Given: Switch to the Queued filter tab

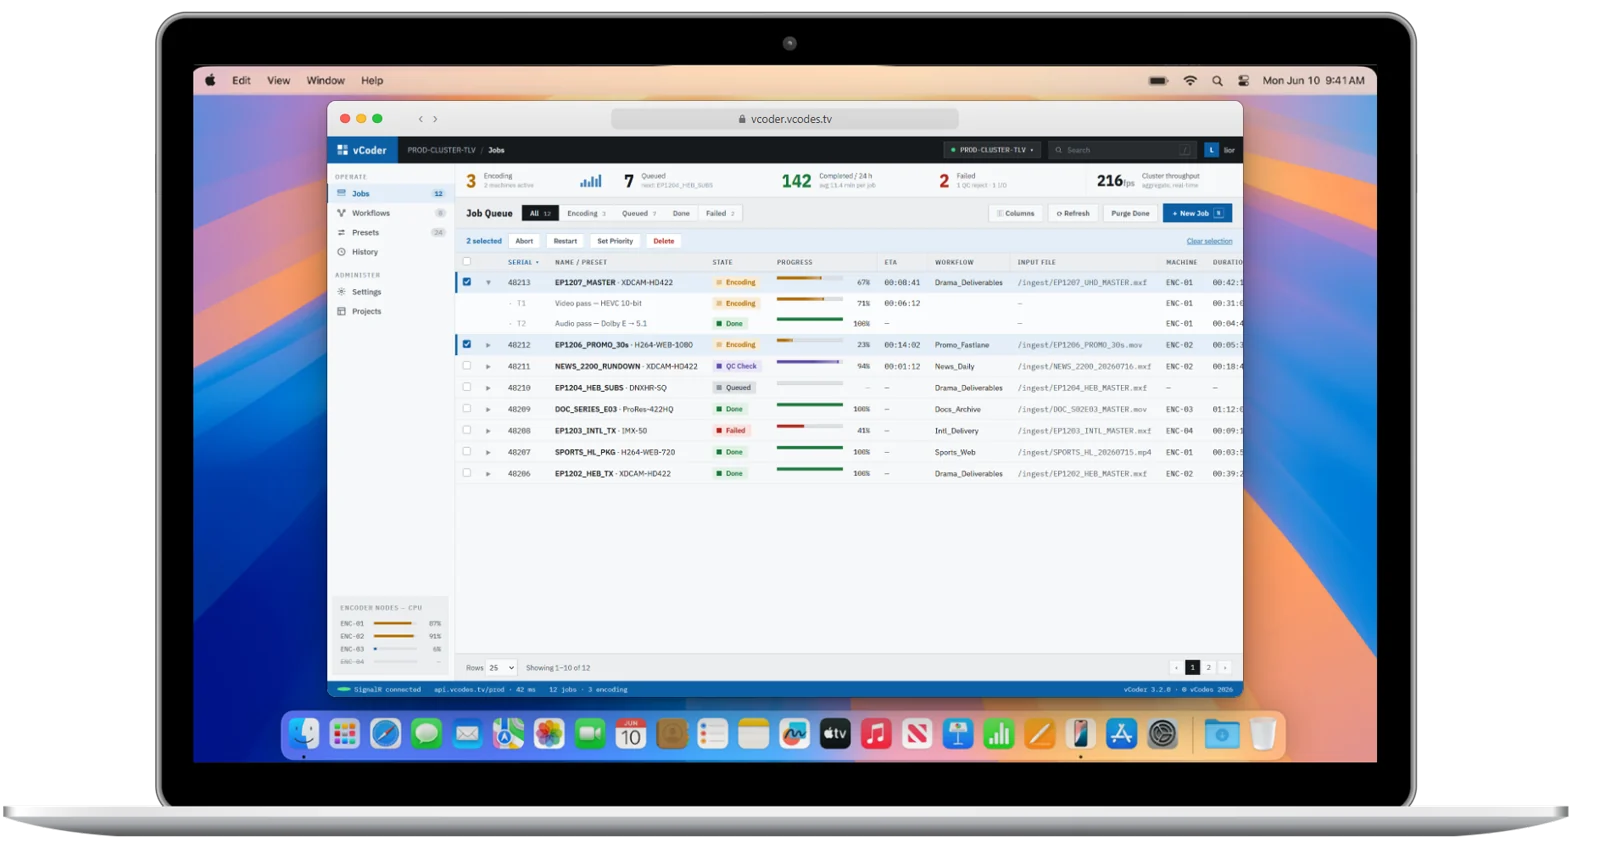Looking at the screenshot, I should click(x=639, y=213).
